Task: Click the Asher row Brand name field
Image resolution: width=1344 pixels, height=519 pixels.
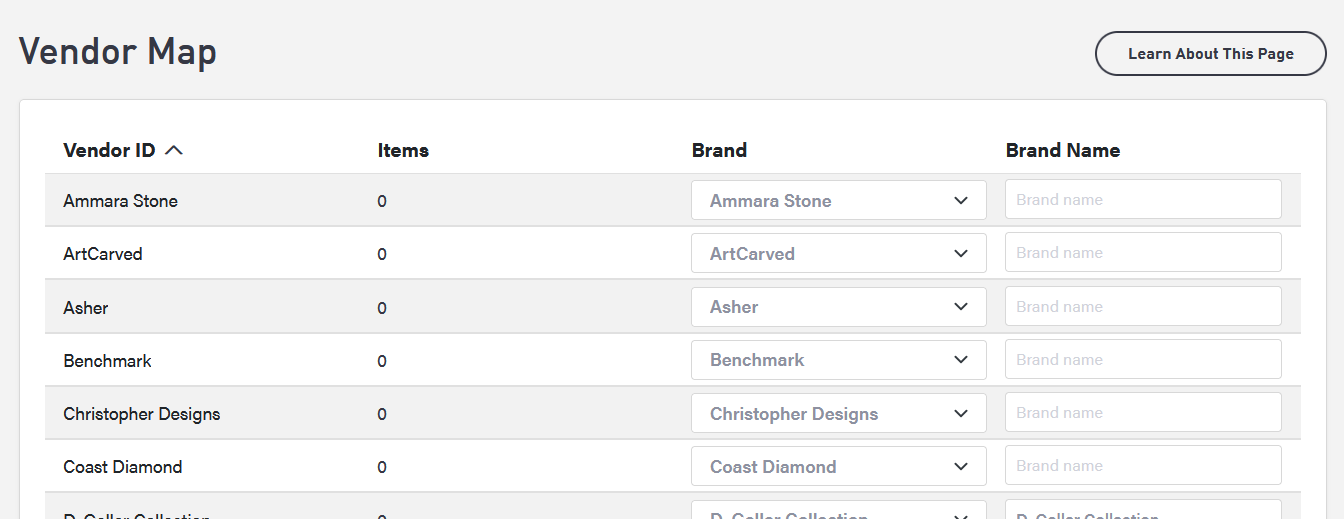Action: [1142, 307]
